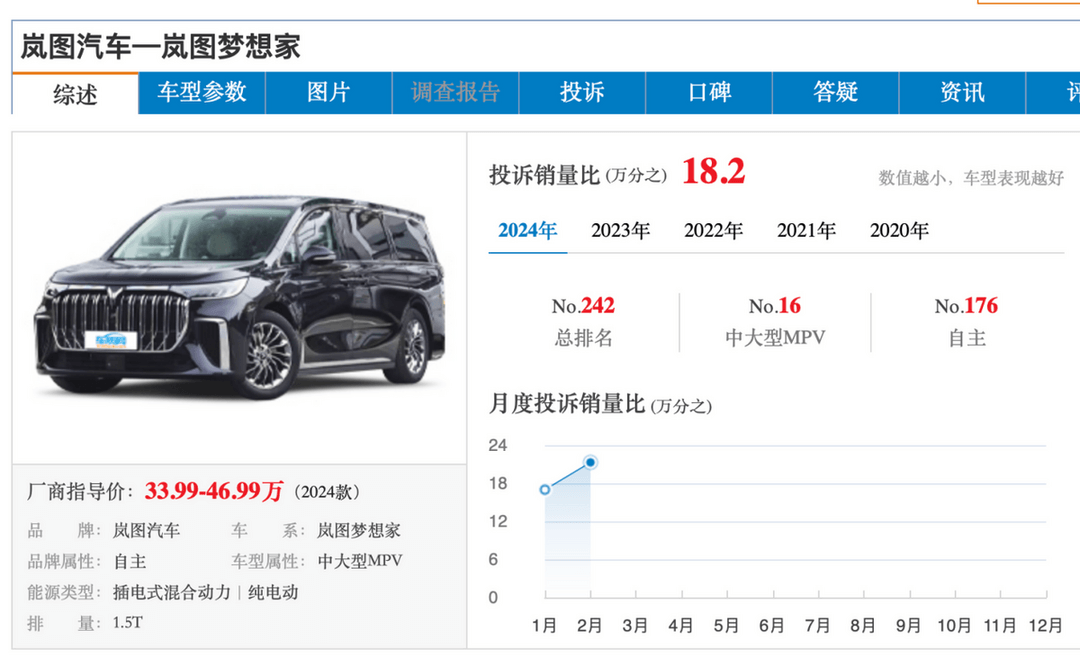Open the 图片 tab

(329, 92)
